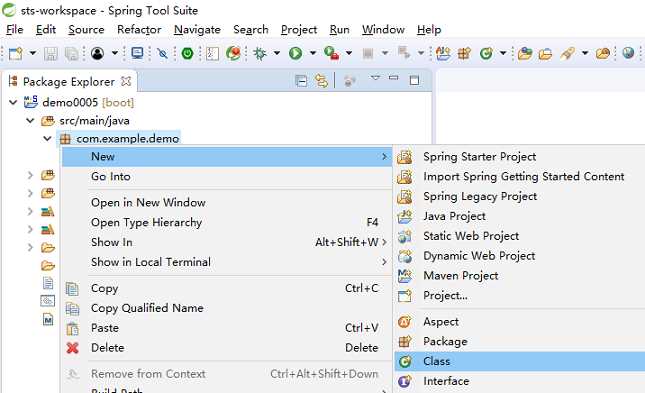Collapse the src/main/java folder node
The image size is (645, 393).
point(30,121)
